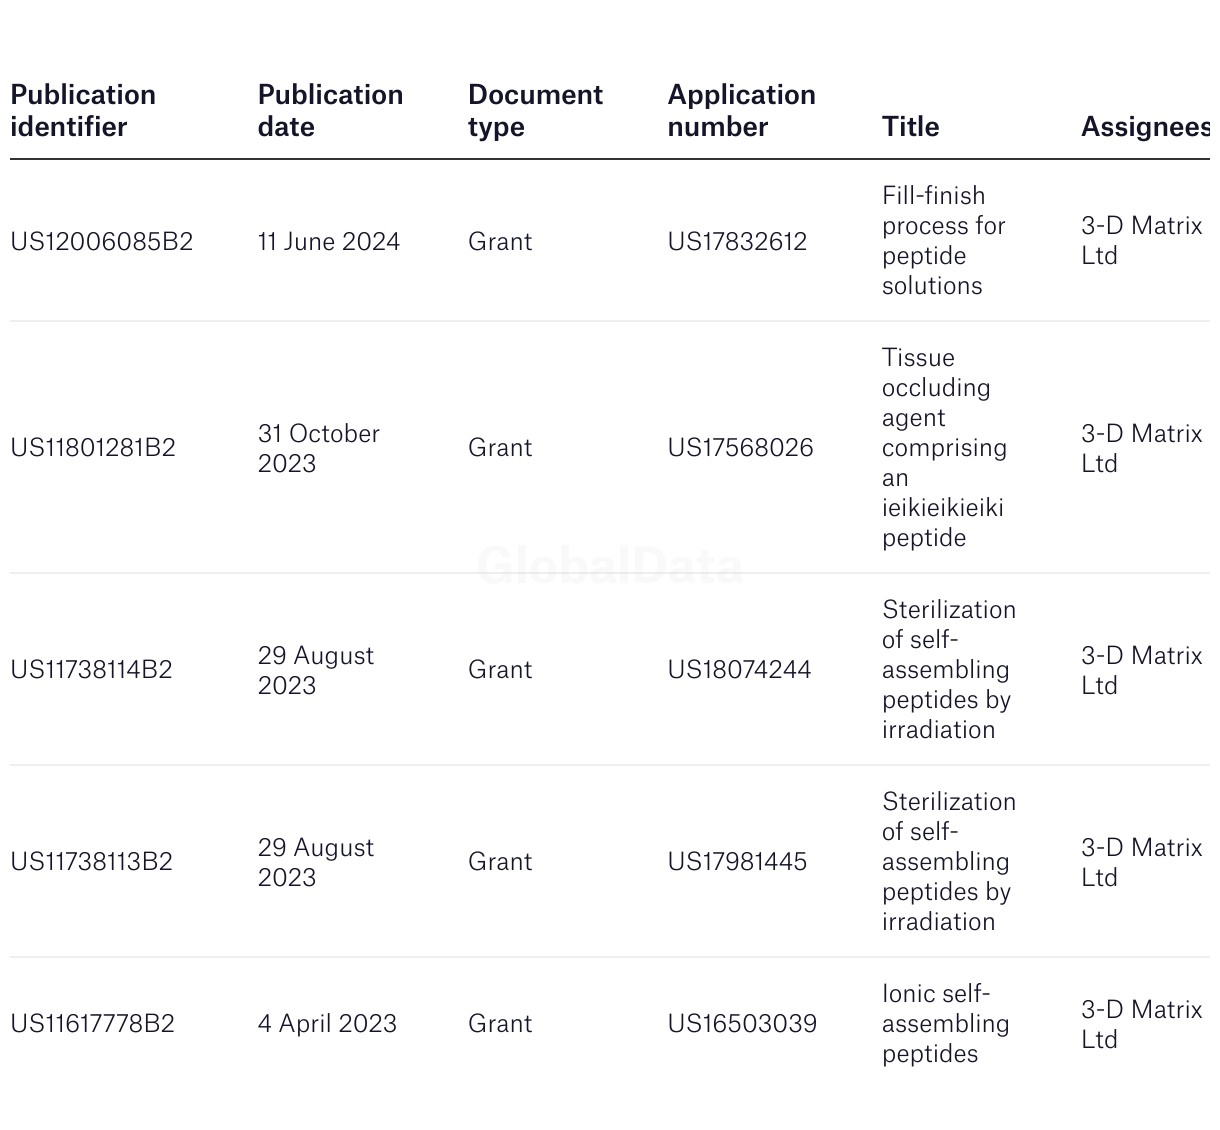
Task: Open publication US12006085B2
Action: 102,242
